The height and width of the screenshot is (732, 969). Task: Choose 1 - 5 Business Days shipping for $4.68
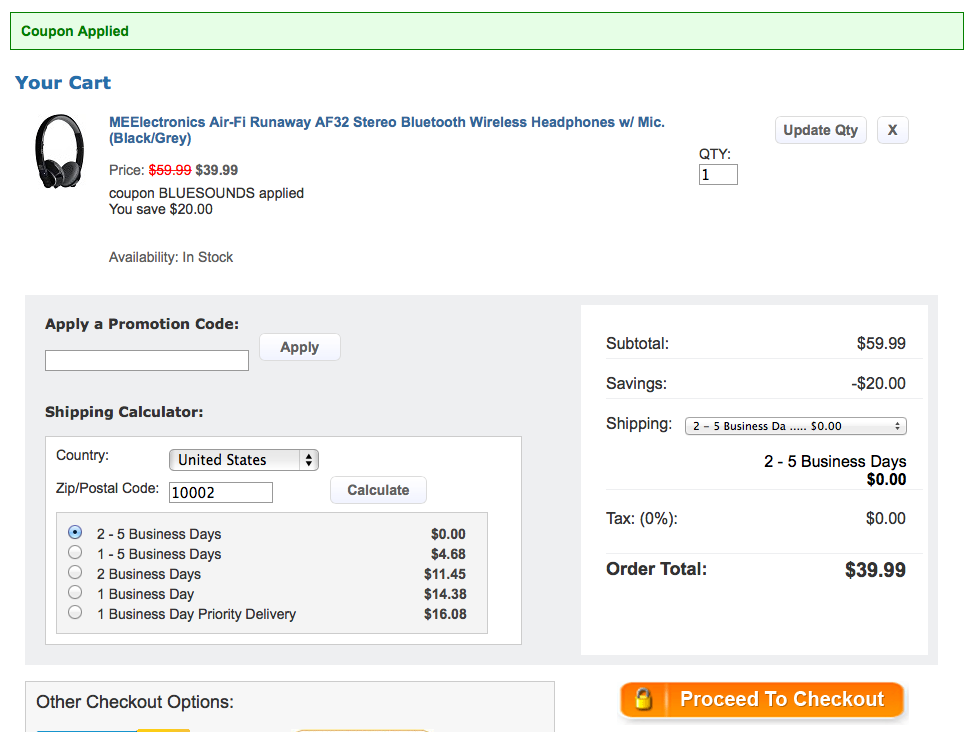pos(75,553)
